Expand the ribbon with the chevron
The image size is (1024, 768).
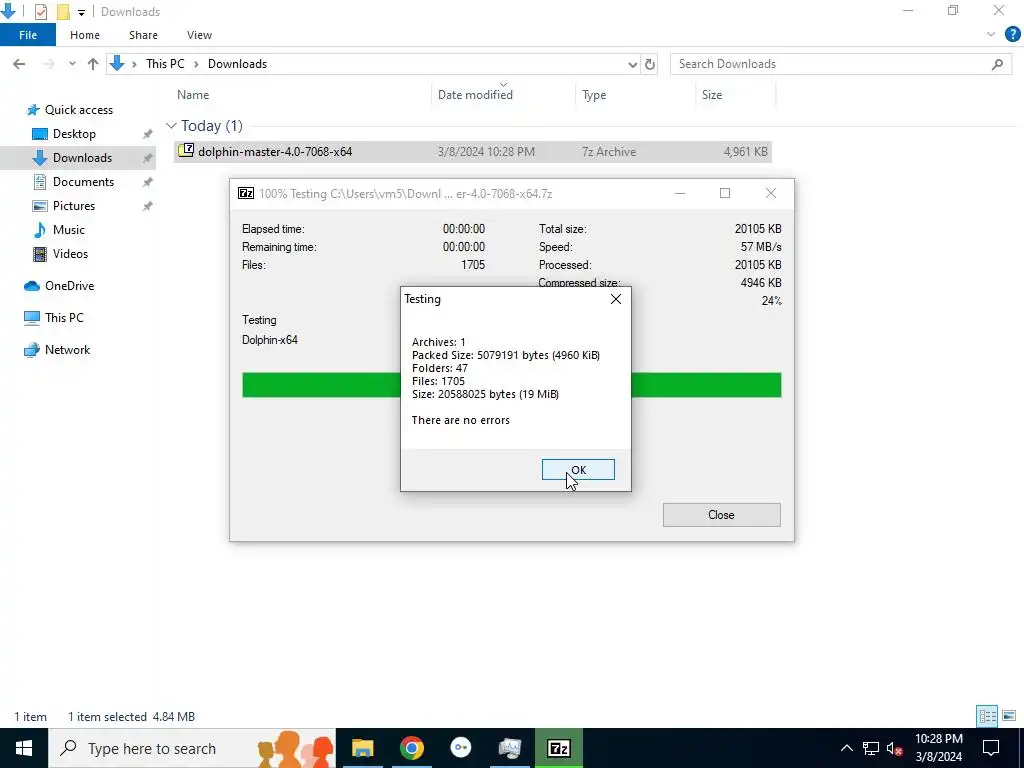(x=991, y=35)
